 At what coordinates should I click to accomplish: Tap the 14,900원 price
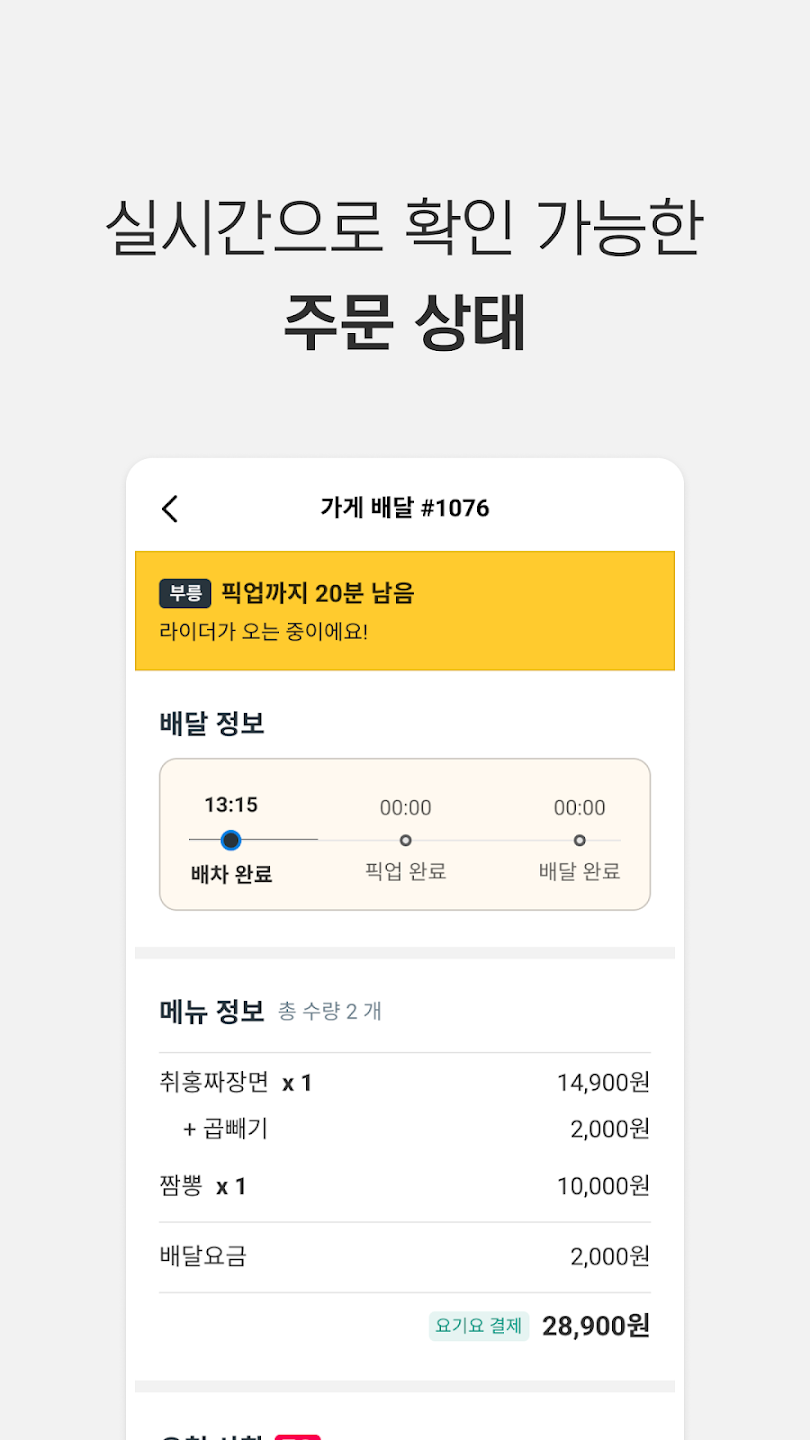603,1082
